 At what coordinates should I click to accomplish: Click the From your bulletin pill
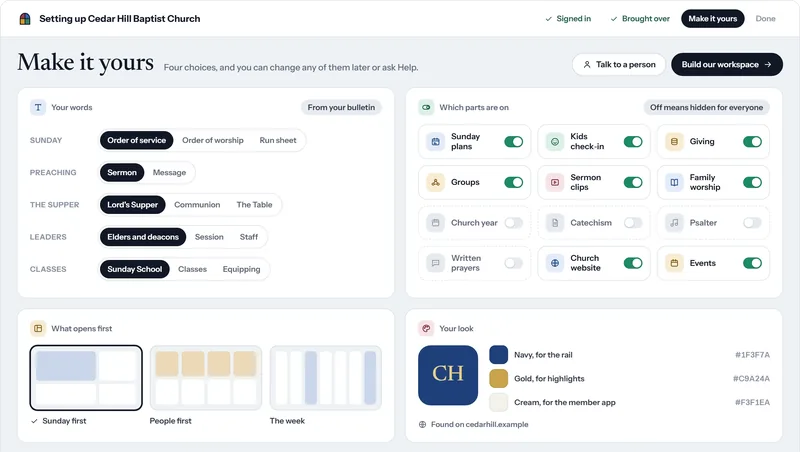(x=341, y=108)
